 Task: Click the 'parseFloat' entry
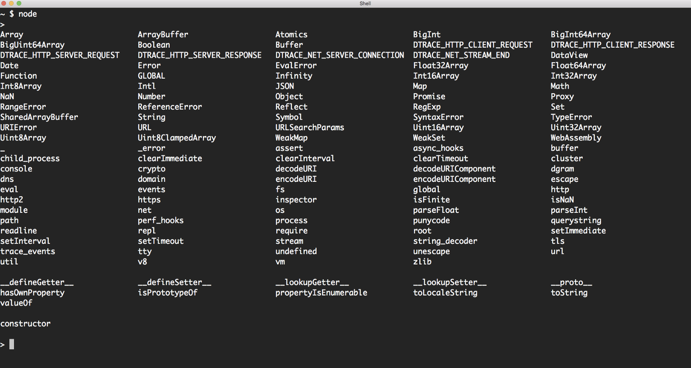tap(436, 210)
